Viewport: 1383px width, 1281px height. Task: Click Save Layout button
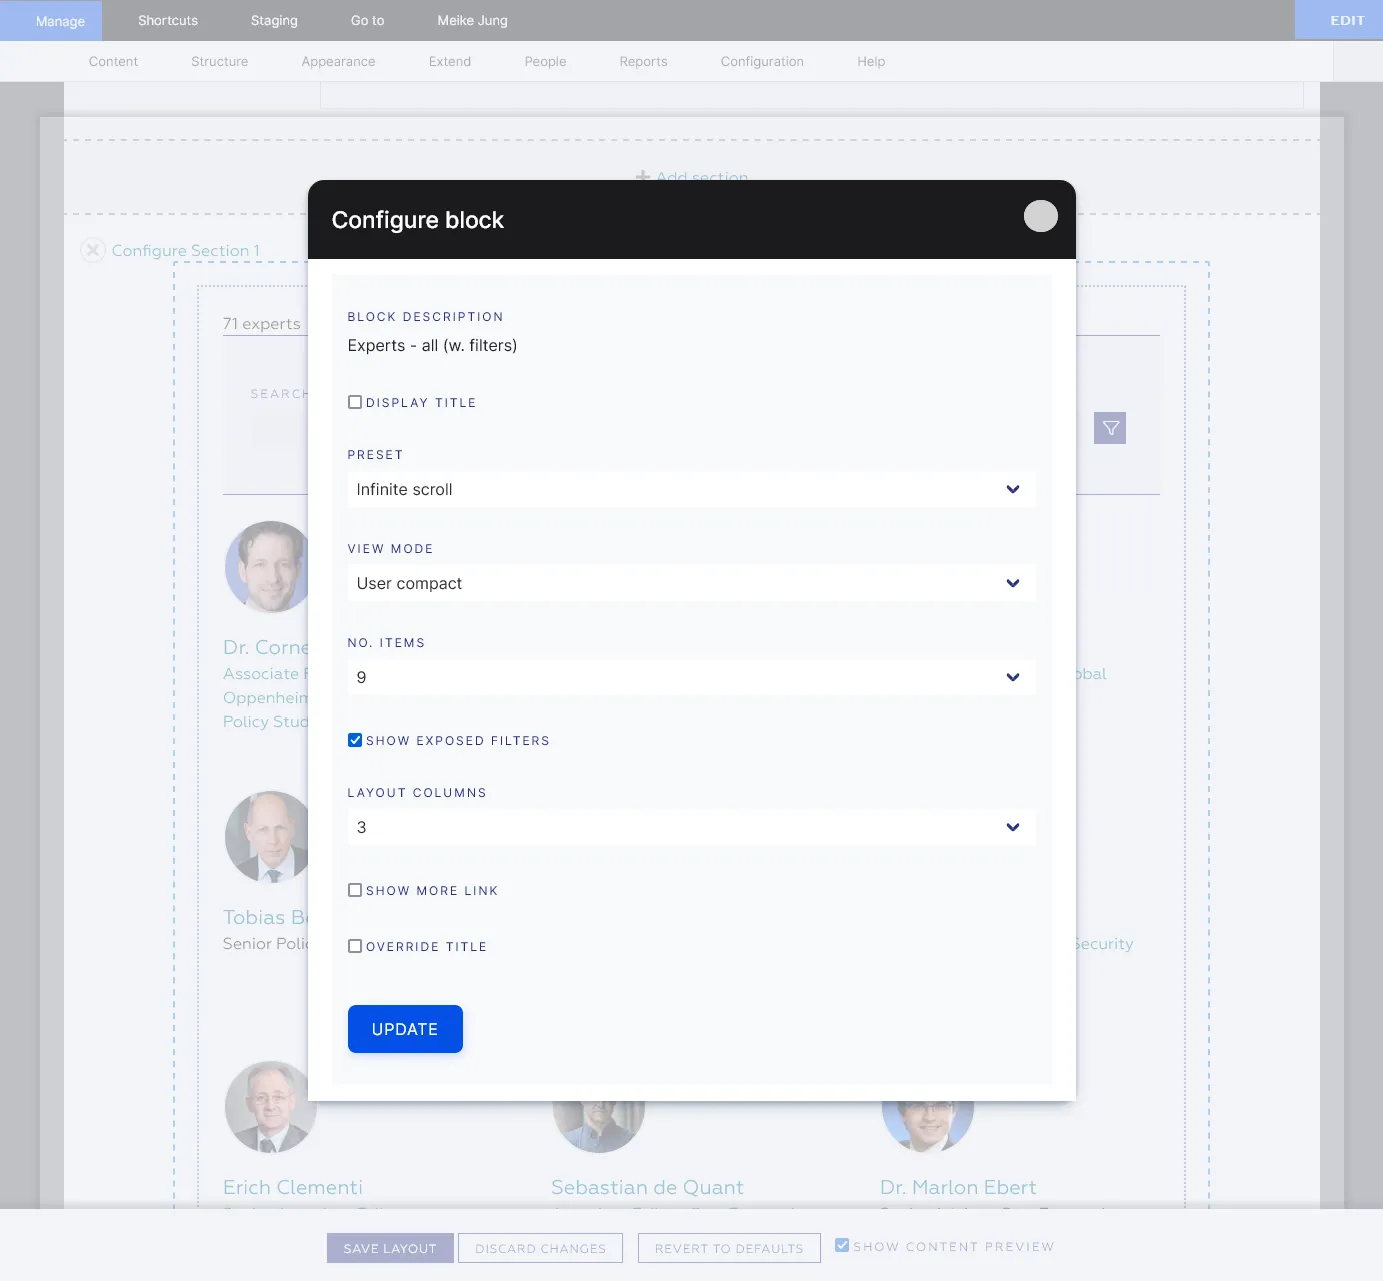pyautogui.click(x=390, y=1248)
